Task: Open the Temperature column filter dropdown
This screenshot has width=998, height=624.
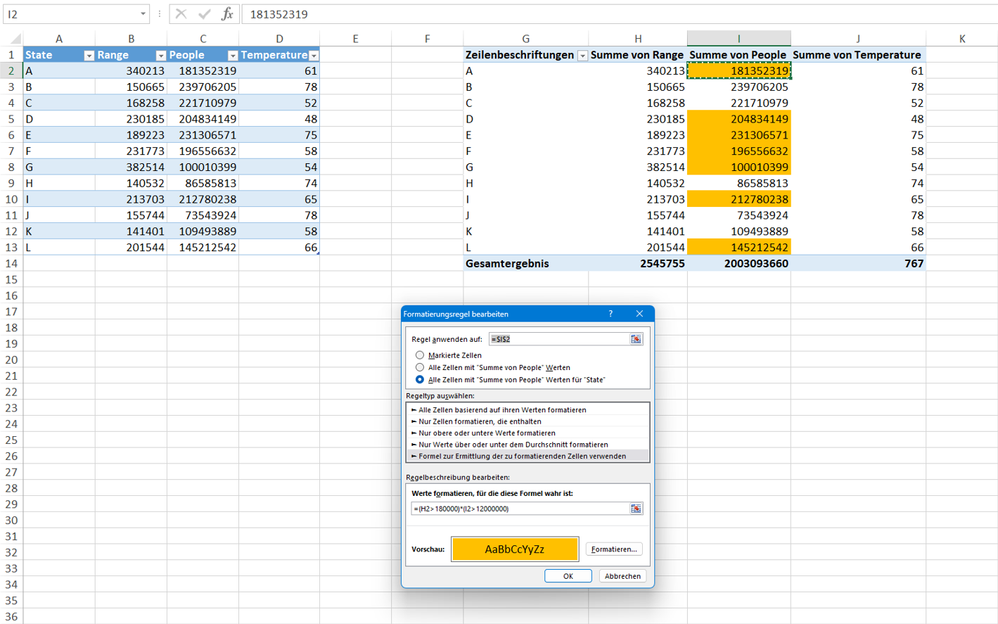Action: 313,56
